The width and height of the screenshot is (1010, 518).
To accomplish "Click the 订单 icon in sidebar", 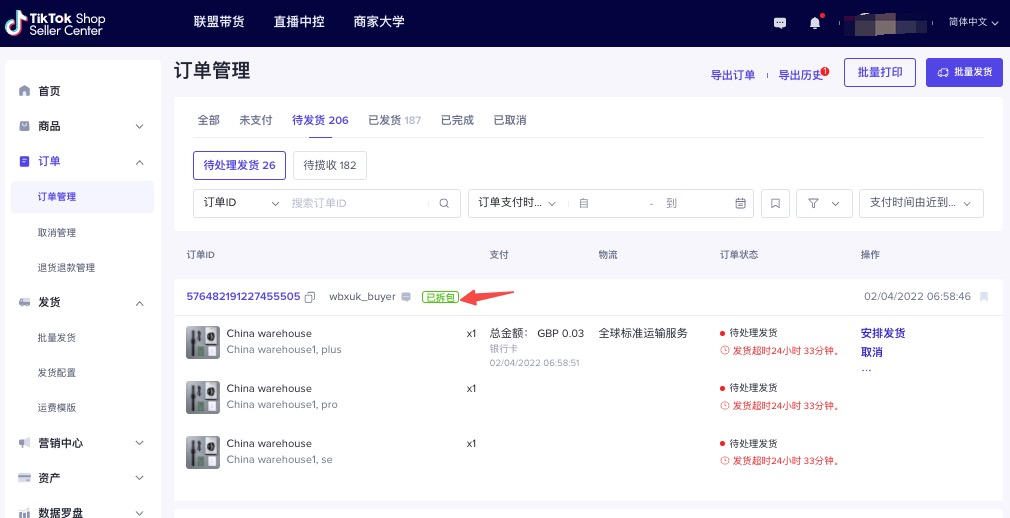I will (x=24, y=162).
